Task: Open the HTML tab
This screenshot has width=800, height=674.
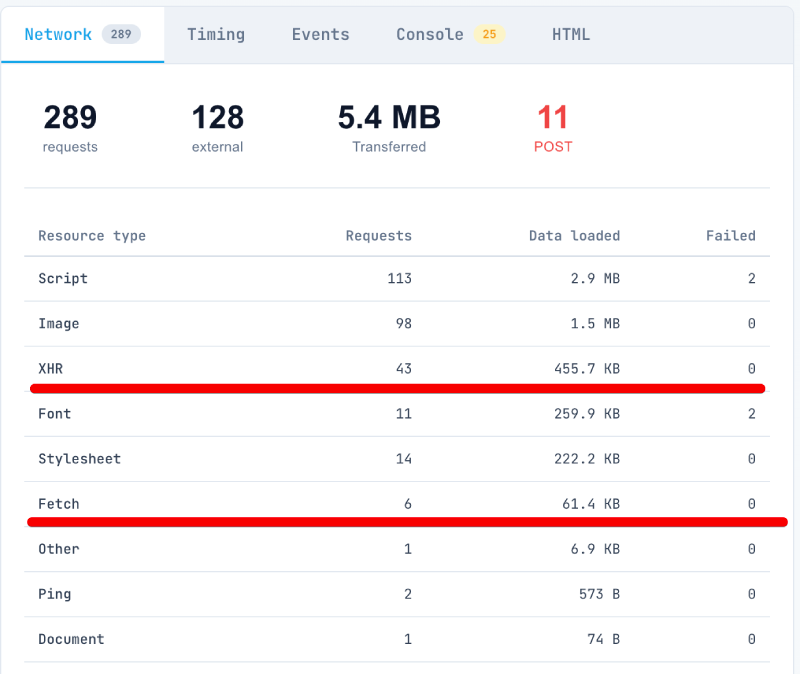Action: point(571,34)
